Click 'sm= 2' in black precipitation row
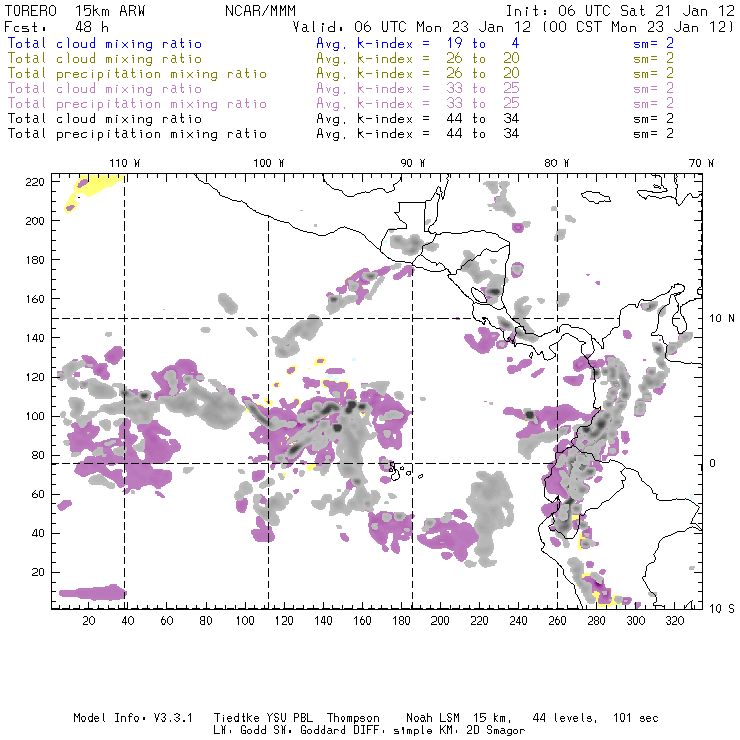Viewport: 740px width, 740px height. tap(653, 134)
